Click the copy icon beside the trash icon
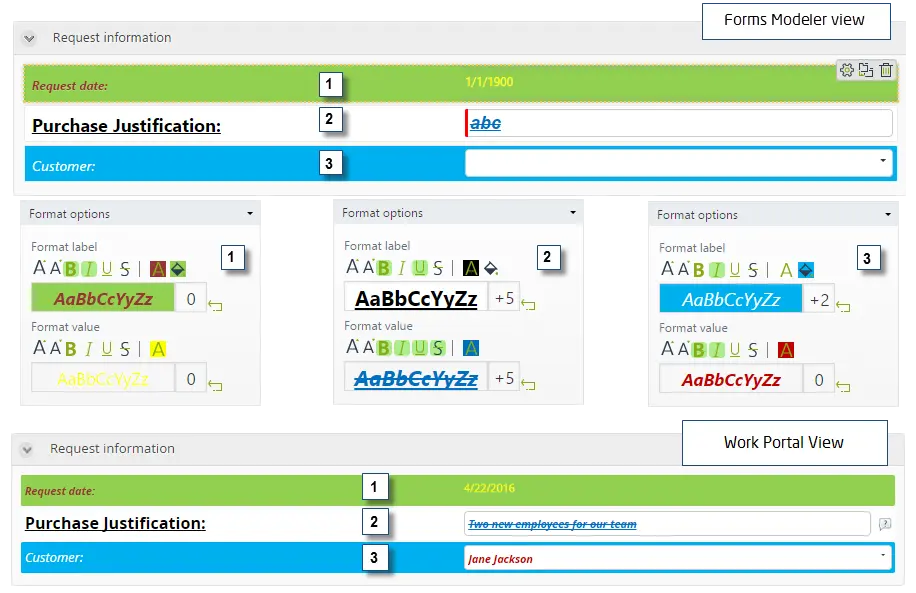The height and width of the screenshot is (593, 916). click(x=866, y=70)
